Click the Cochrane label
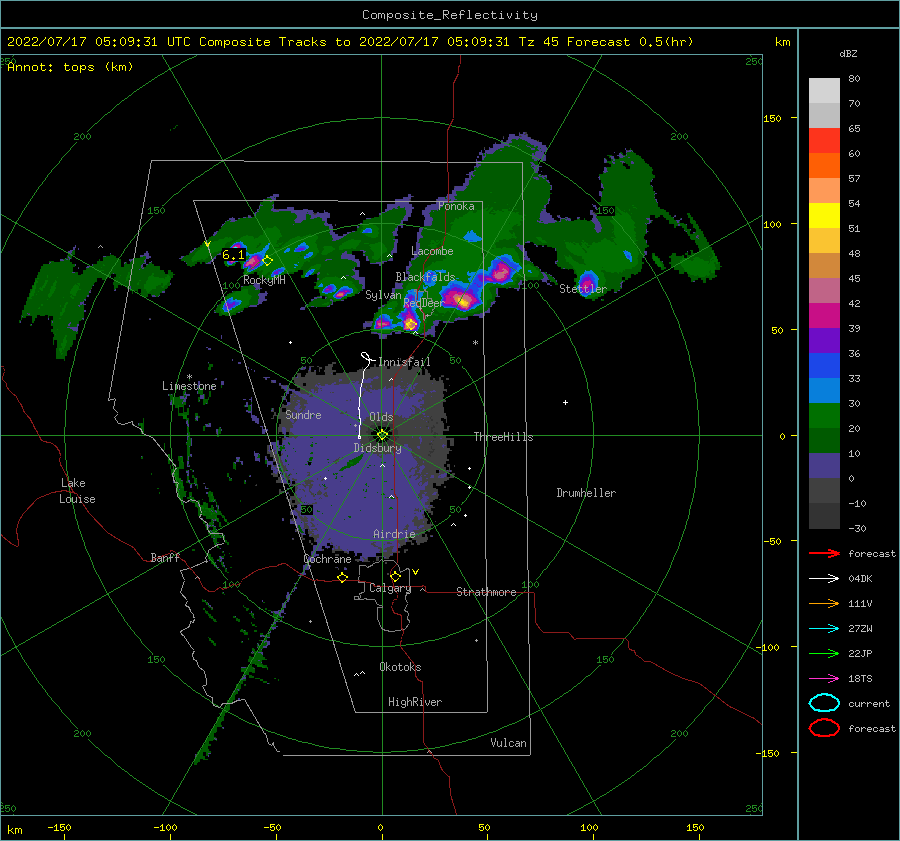 (x=327, y=559)
